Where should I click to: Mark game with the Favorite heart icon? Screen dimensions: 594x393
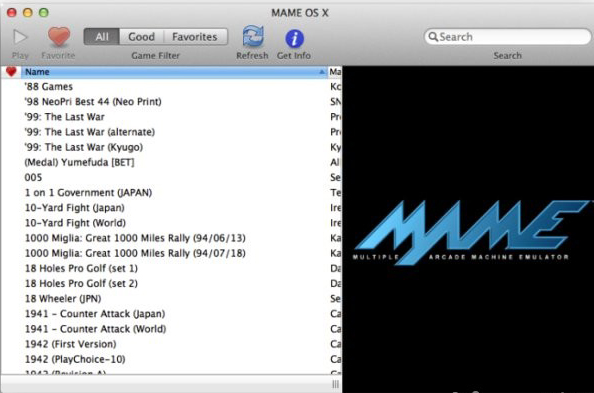(59, 37)
